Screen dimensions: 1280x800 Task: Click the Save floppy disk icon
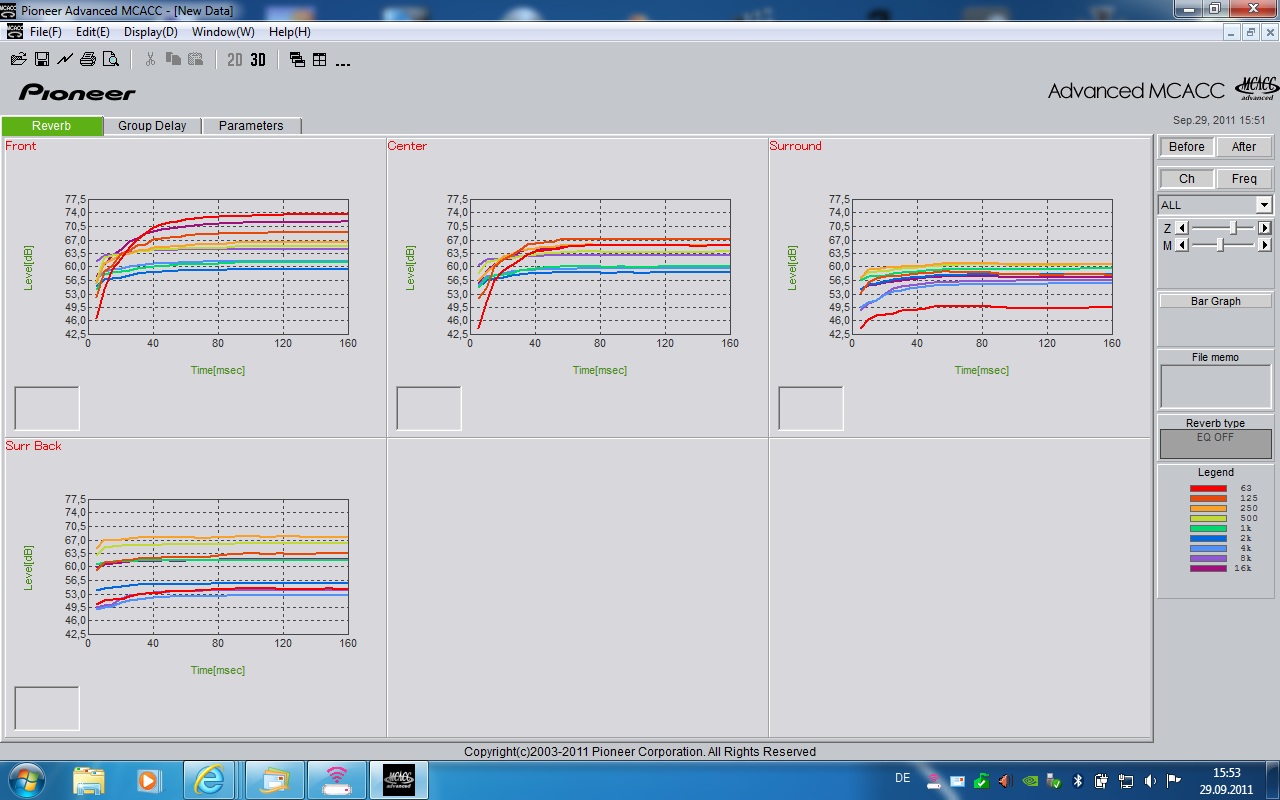coord(42,60)
